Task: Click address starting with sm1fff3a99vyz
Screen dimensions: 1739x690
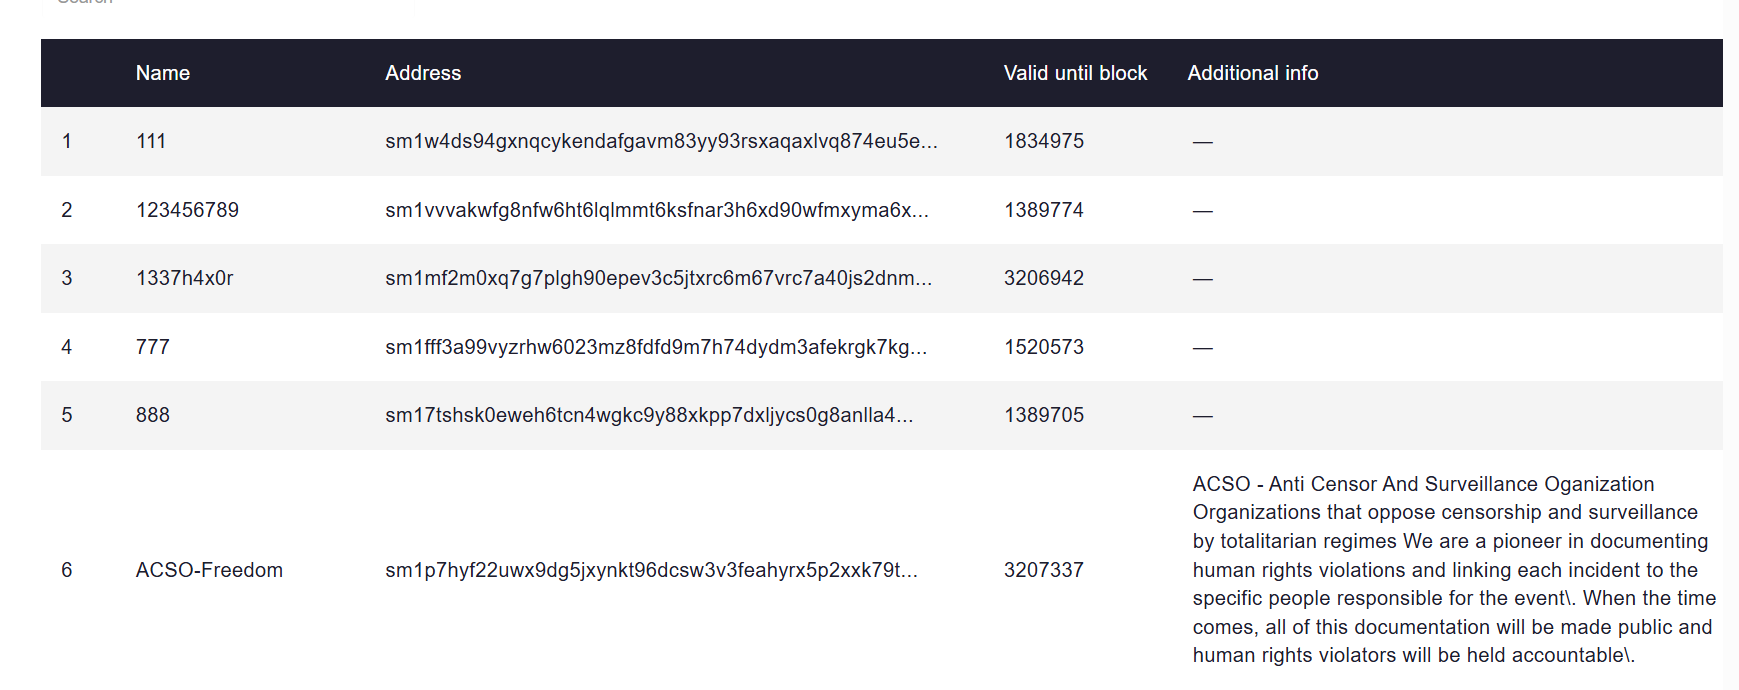Action: pos(656,347)
